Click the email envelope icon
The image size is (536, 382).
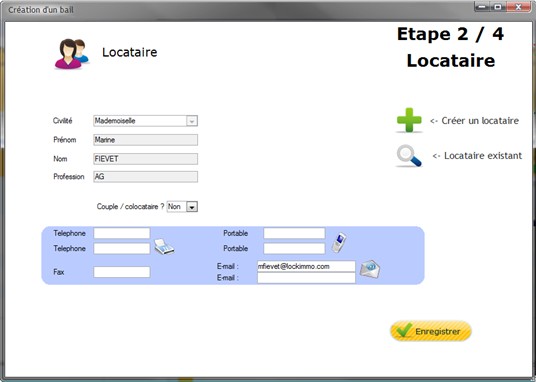point(370,269)
